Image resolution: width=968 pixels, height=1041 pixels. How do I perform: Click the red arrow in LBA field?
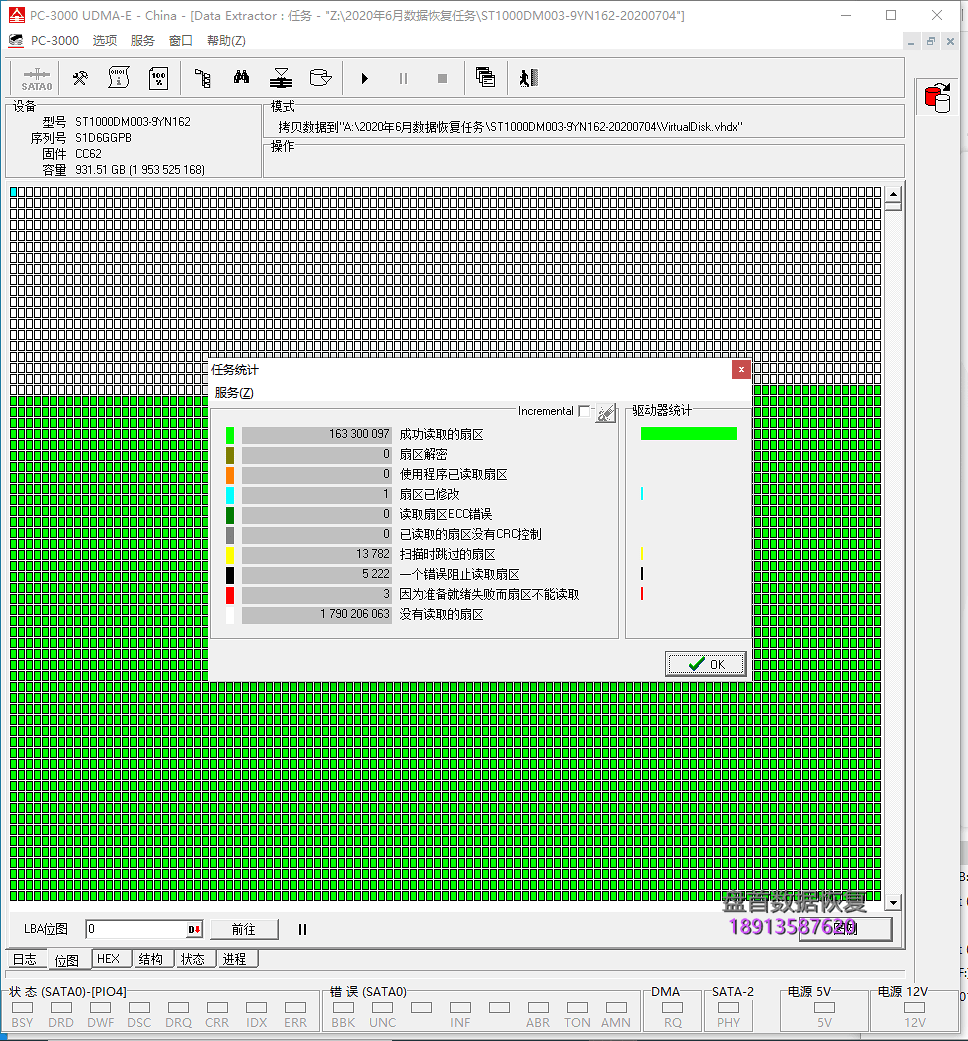pyautogui.click(x=195, y=929)
